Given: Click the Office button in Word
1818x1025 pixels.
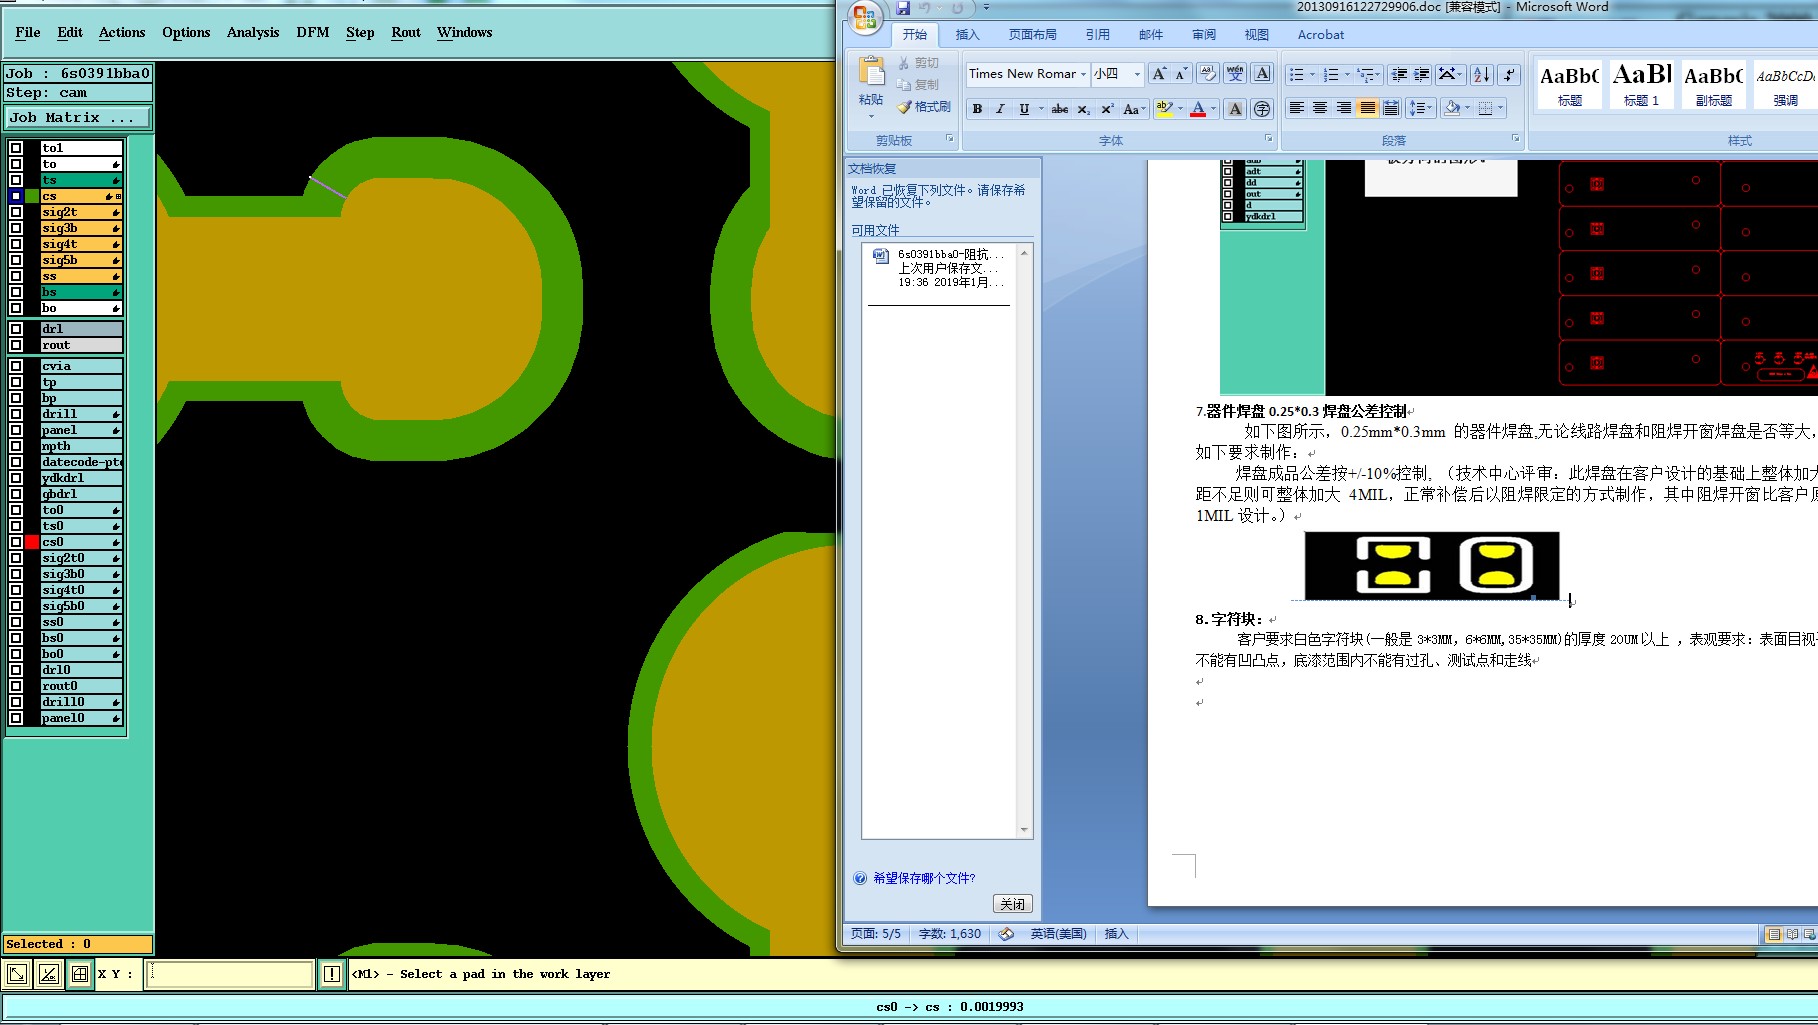Looking at the screenshot, I should [865, 17].
